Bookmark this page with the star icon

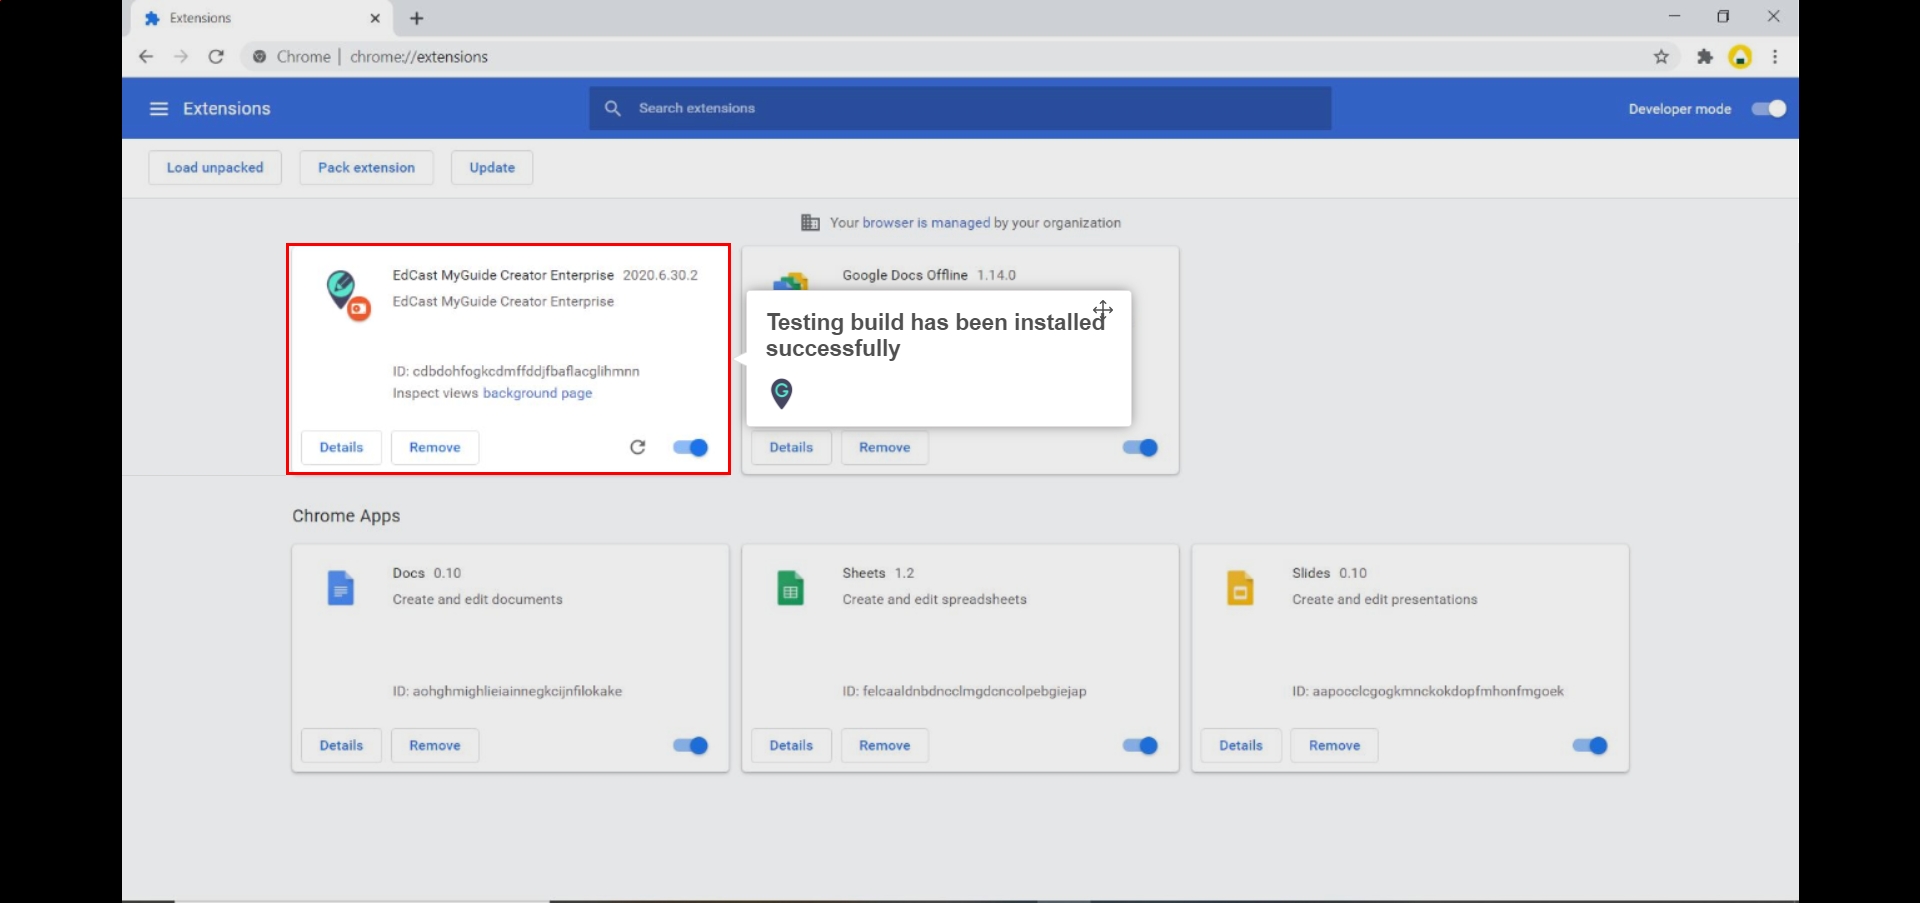click(1661, 57)
